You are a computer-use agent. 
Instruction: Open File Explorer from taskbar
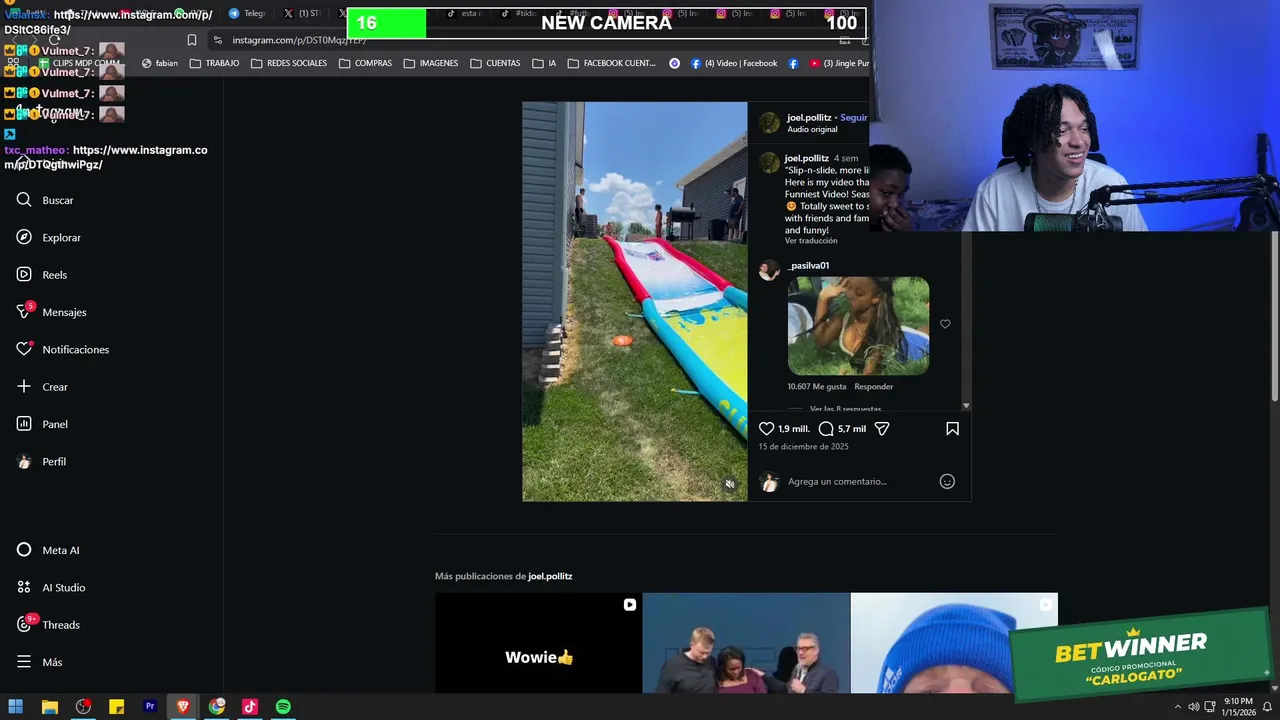[x=49, y=707]
